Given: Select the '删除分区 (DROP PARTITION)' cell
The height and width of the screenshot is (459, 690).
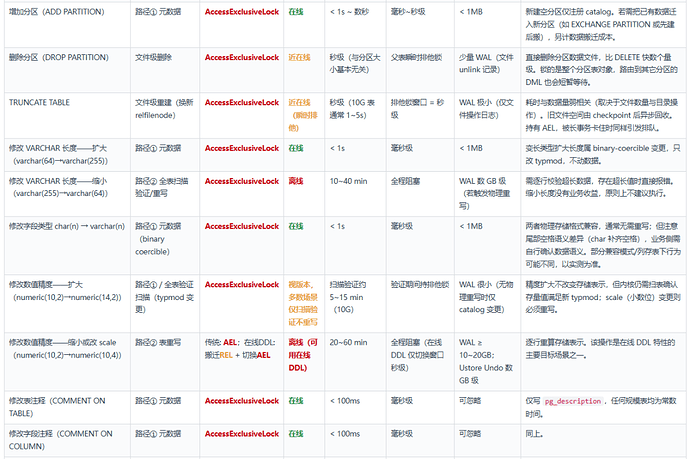Looking at the screenshot, I should click(67, 70).
